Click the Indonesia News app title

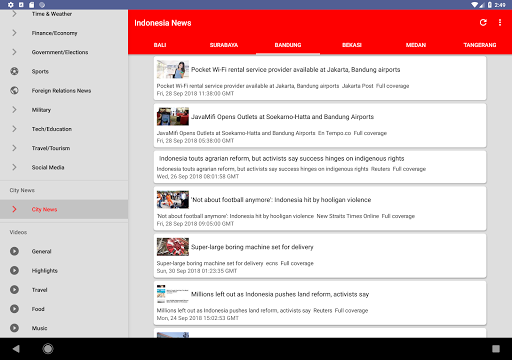(x=163, y=23)
